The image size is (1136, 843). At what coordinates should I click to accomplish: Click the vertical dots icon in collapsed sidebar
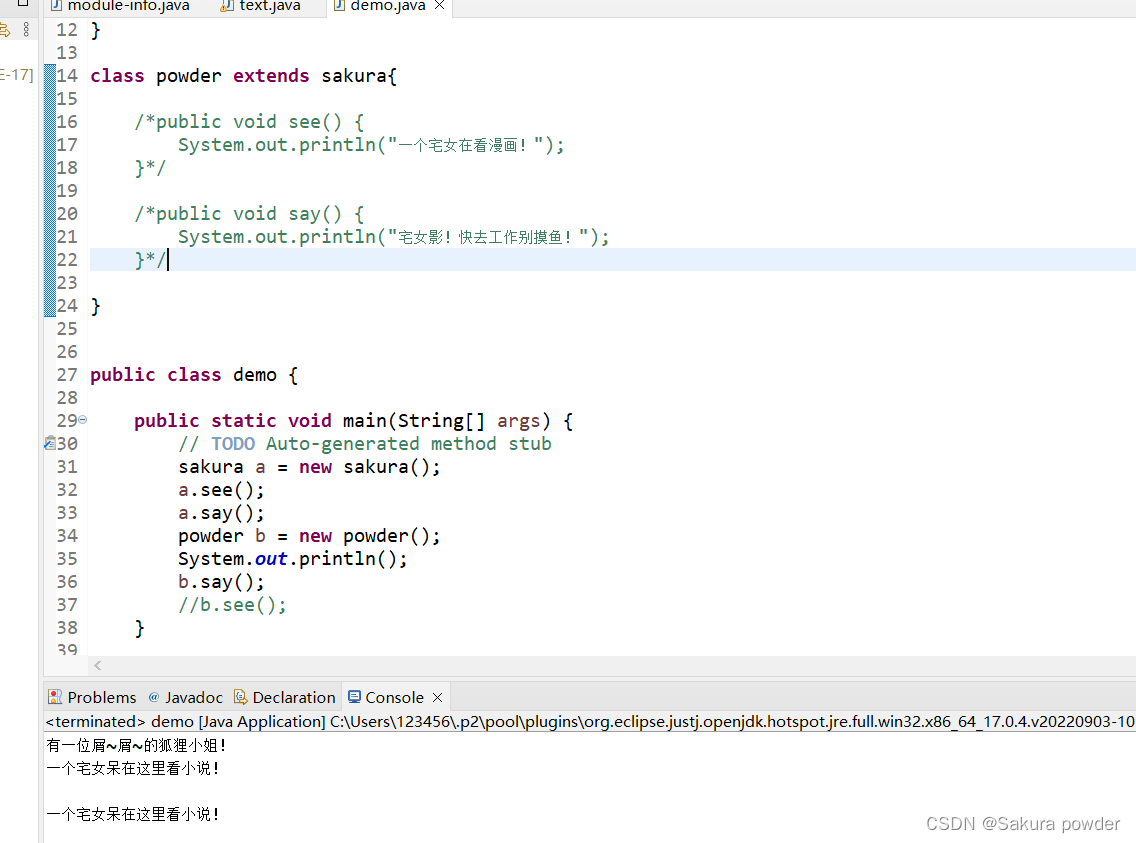tap(27, 27)
